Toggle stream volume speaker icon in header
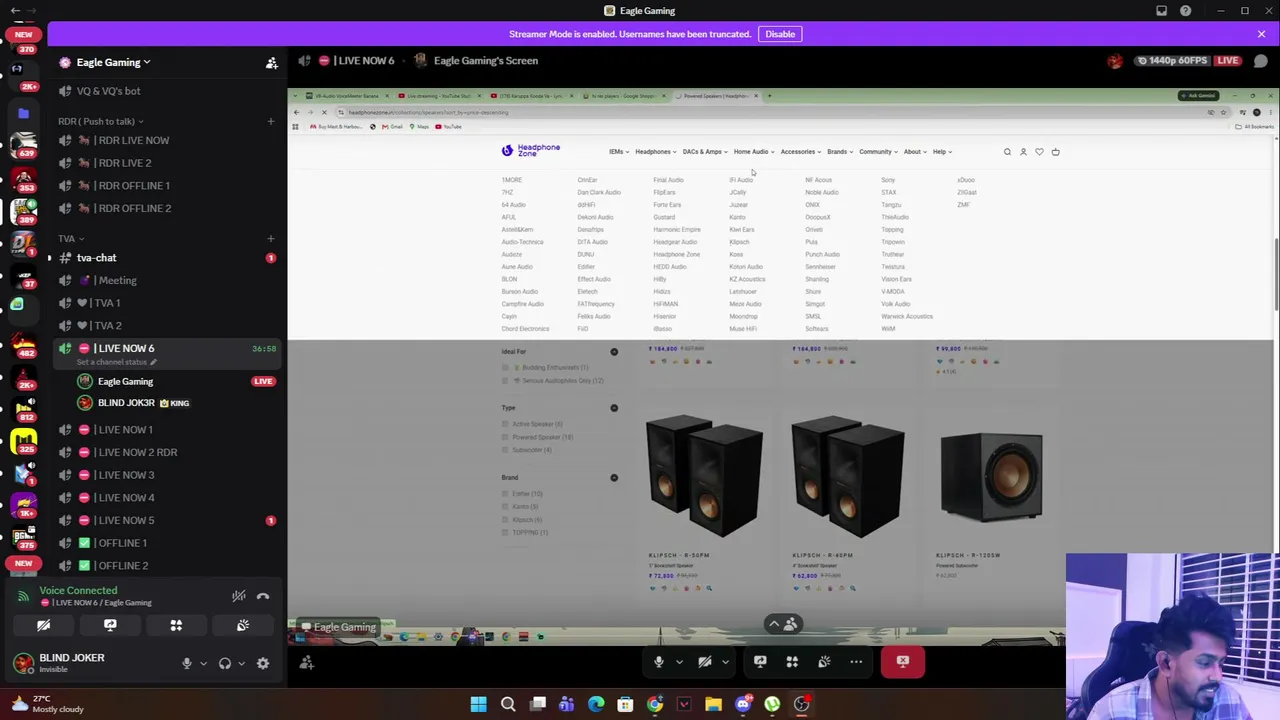 click(x=304, y=61)
